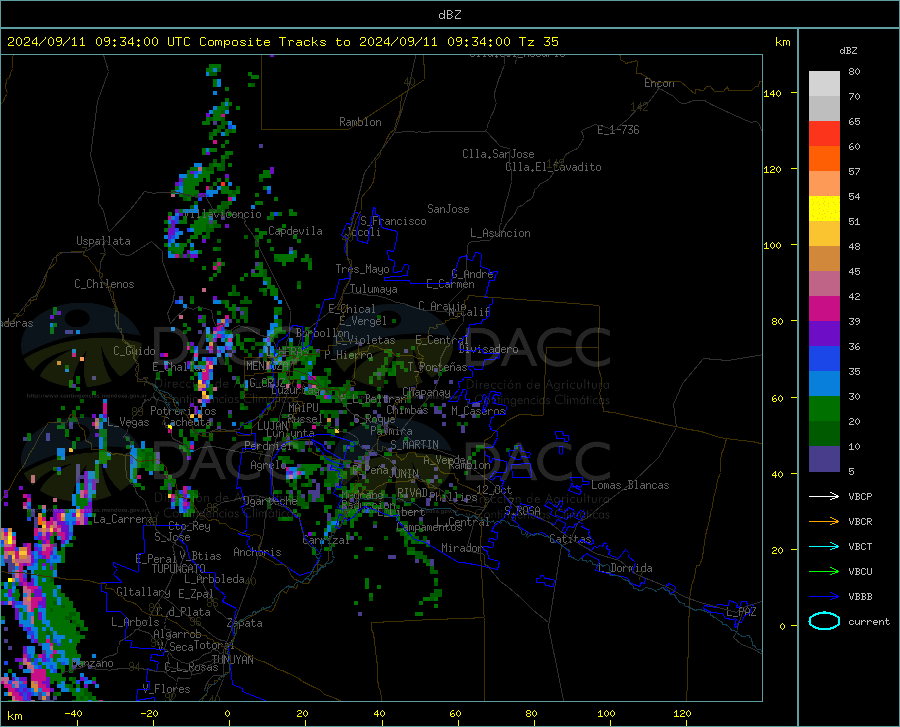Select the VBBB legend label
The height and width of the screenshot is (727, 900).
860,597
